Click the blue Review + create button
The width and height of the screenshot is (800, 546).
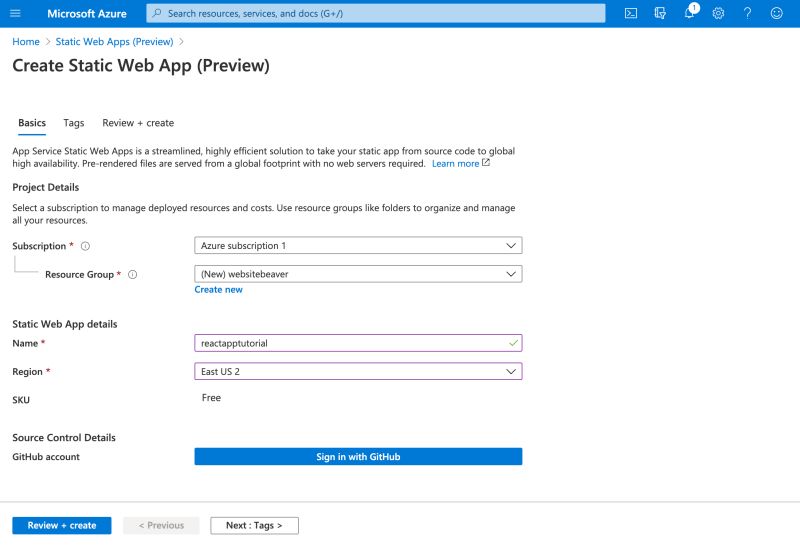click(x=62, y=526)
